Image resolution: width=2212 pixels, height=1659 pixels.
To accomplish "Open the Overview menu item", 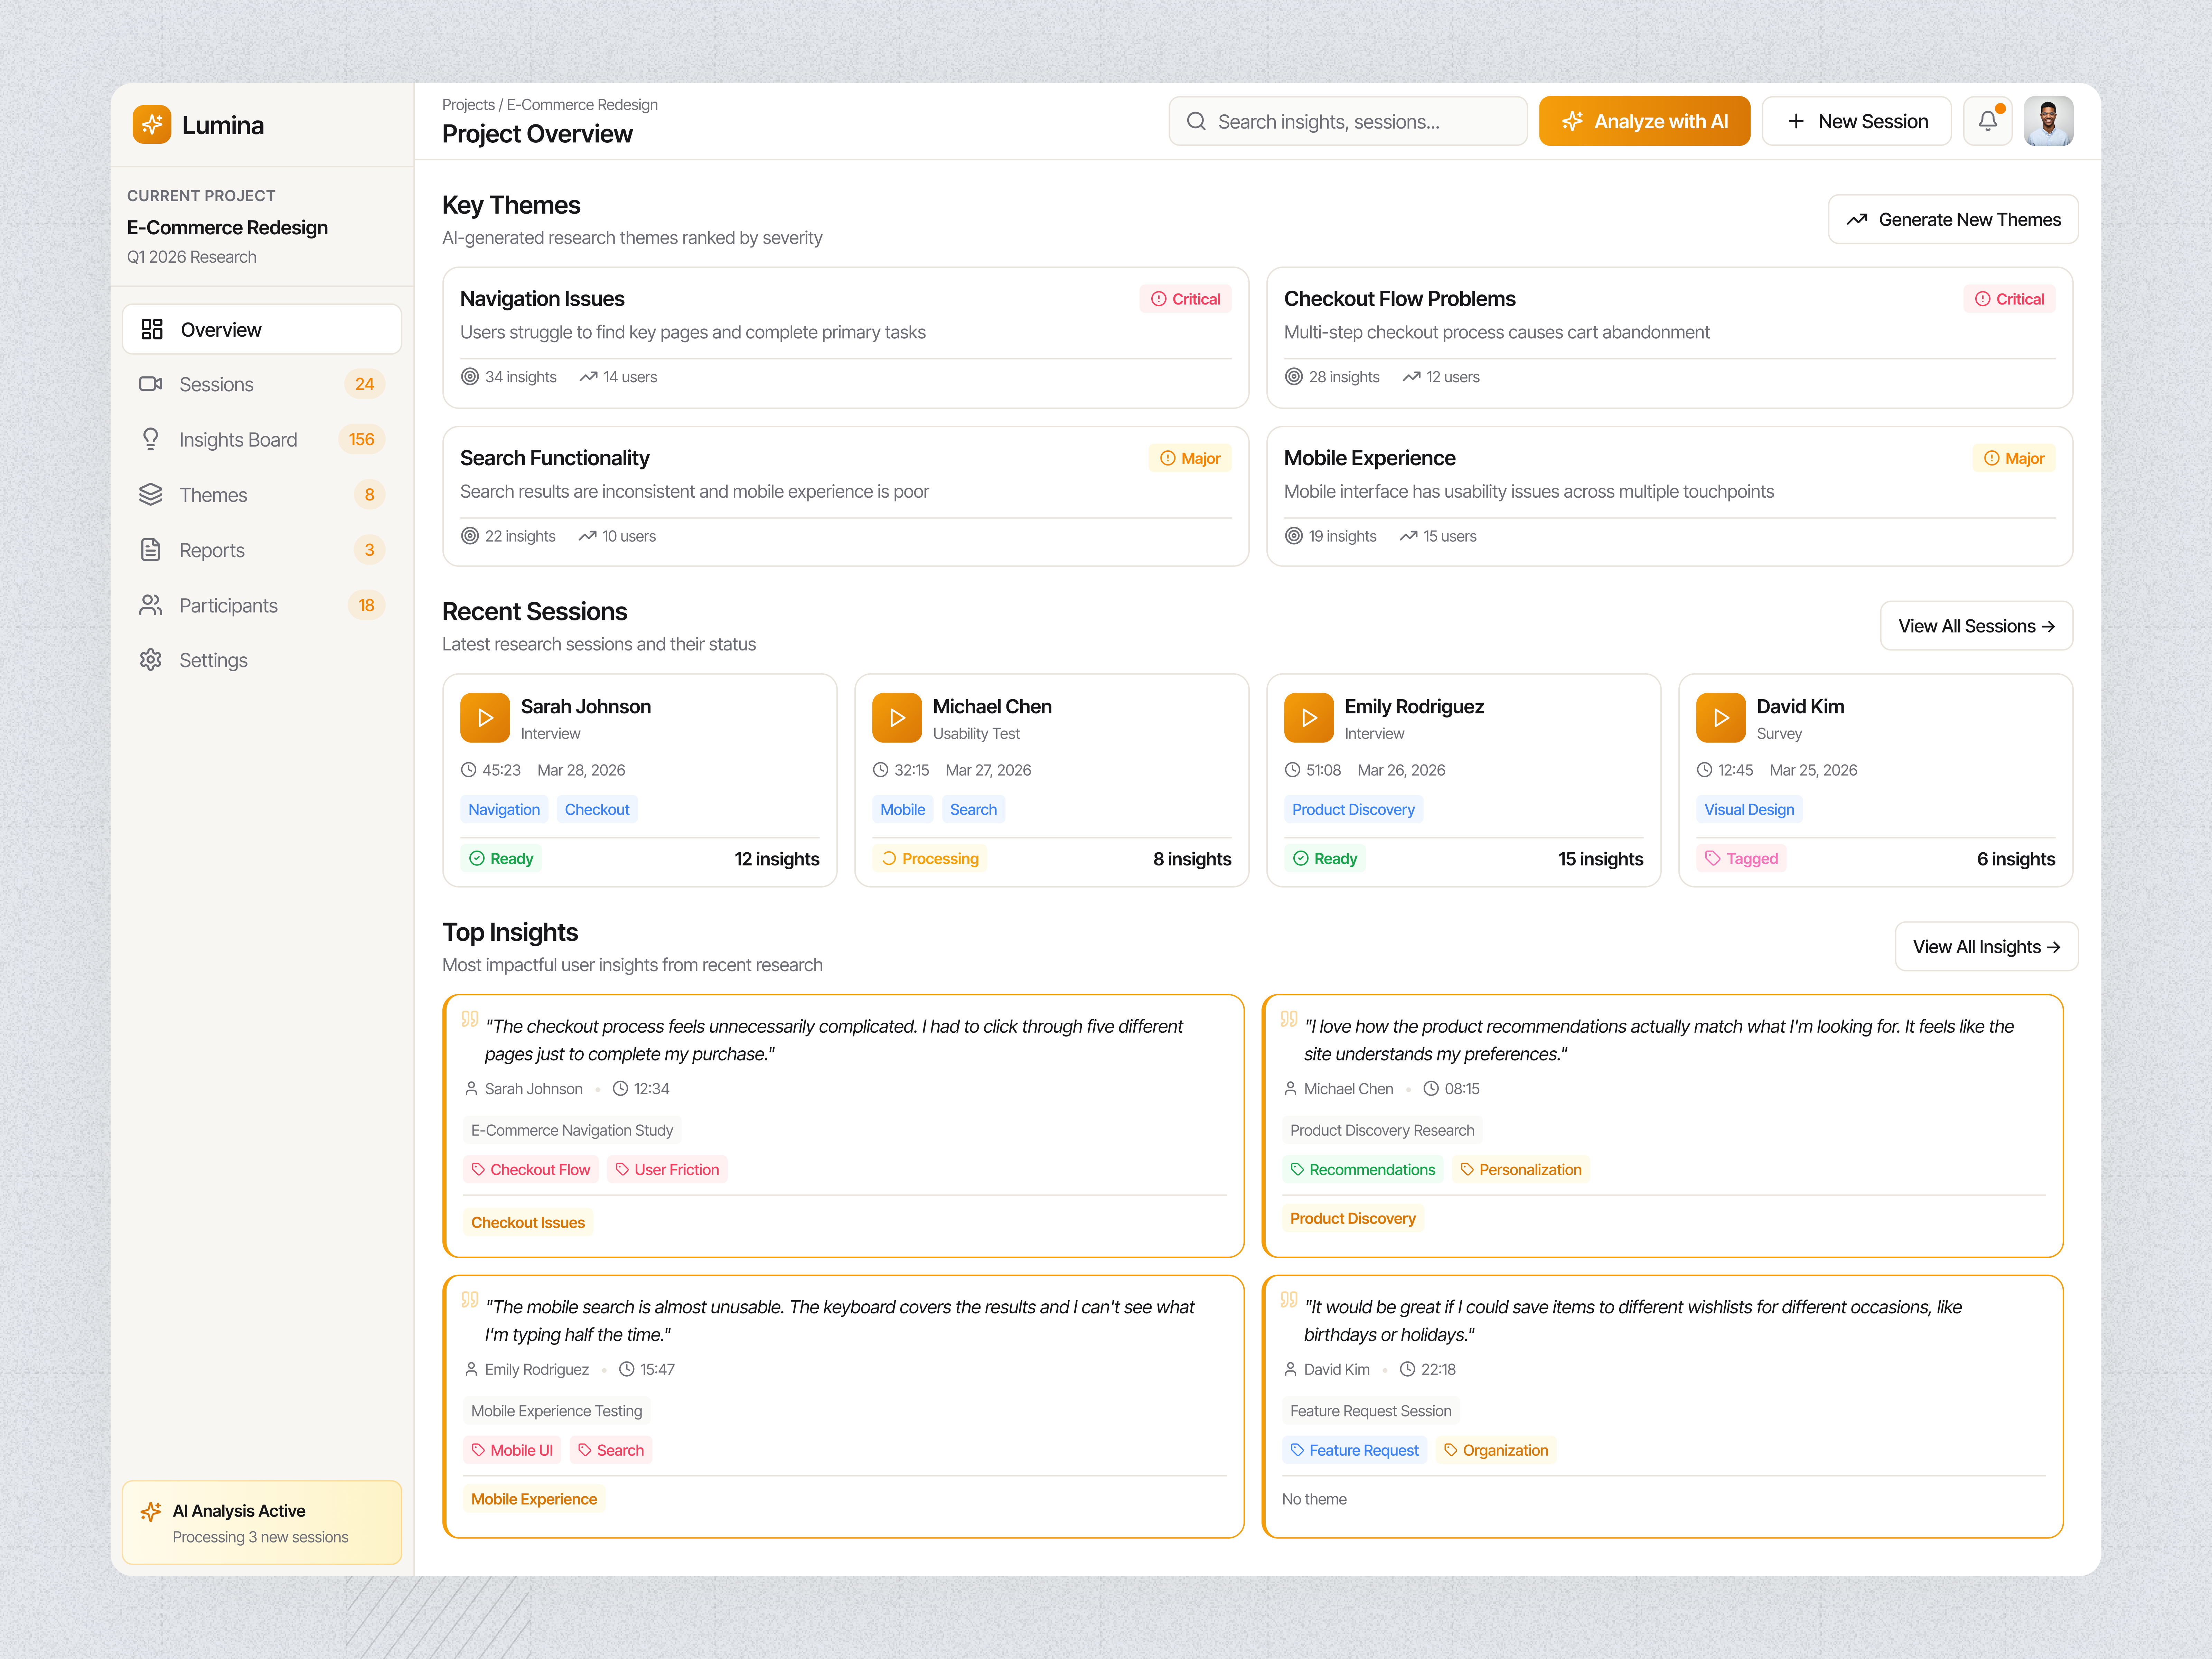I will click(262, 329).
